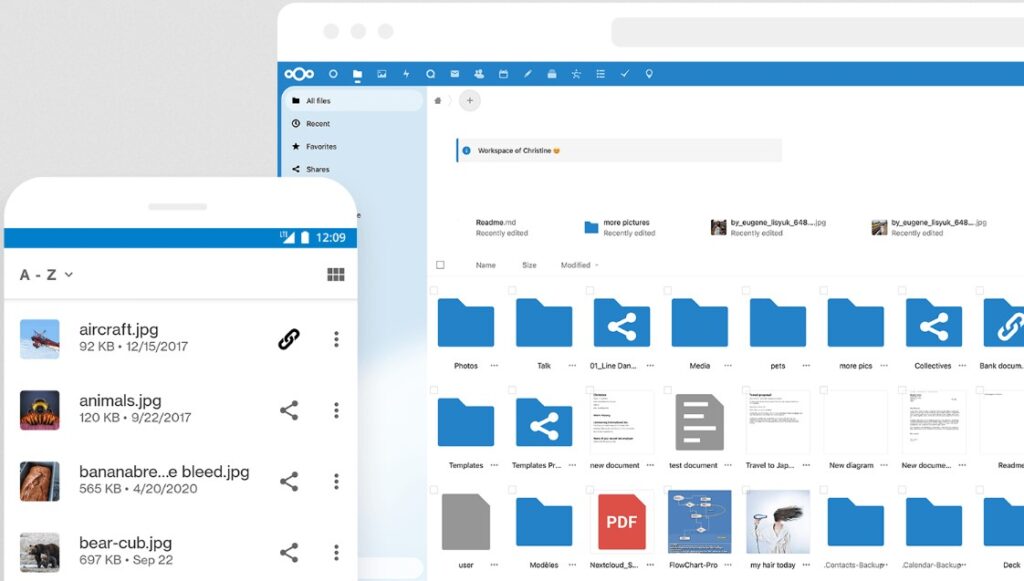1024x581 pixels.
Task: Open the Mail envelope icon
Action: [455, 74]
